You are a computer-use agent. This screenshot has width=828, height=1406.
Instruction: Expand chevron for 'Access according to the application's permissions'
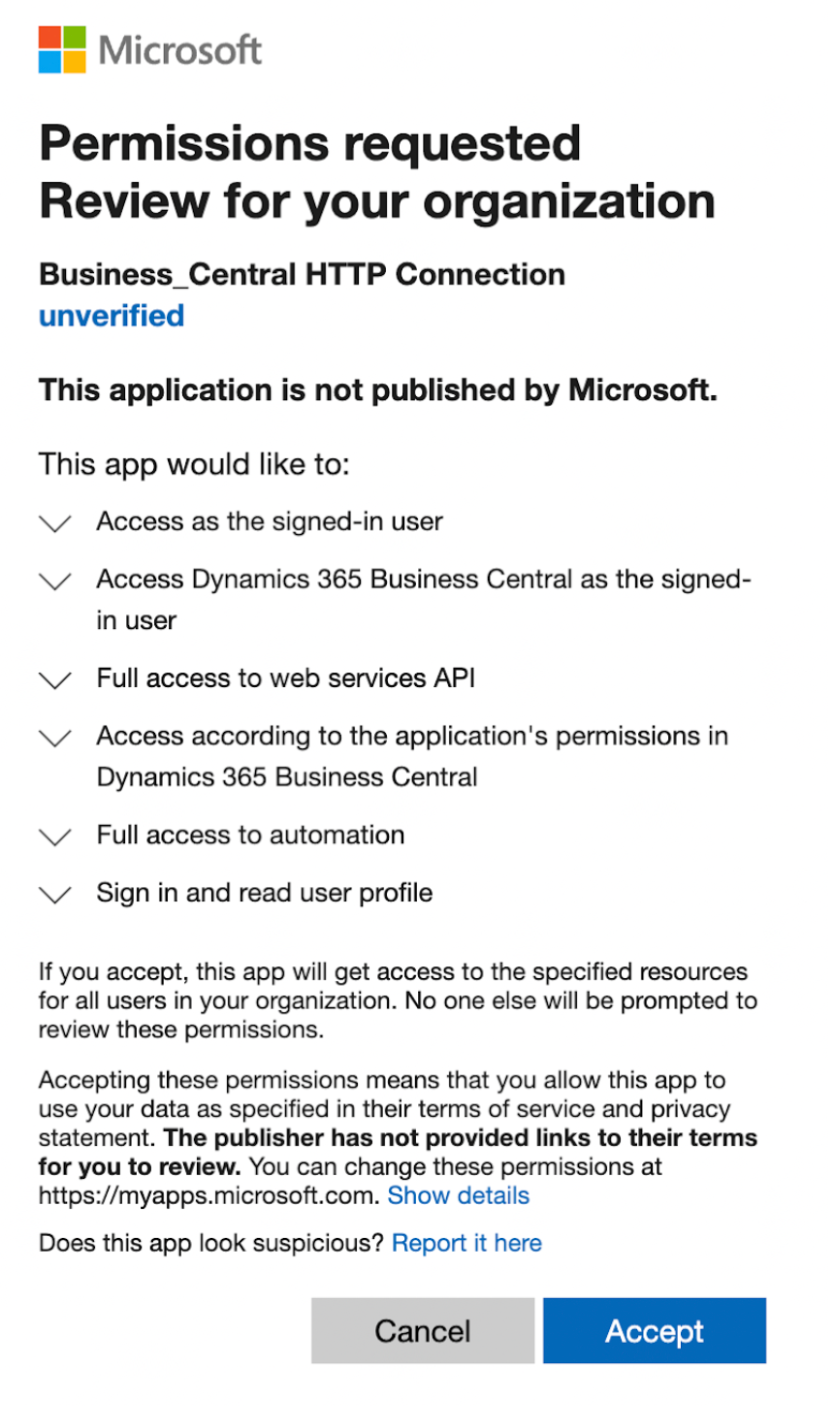(55, 738)
